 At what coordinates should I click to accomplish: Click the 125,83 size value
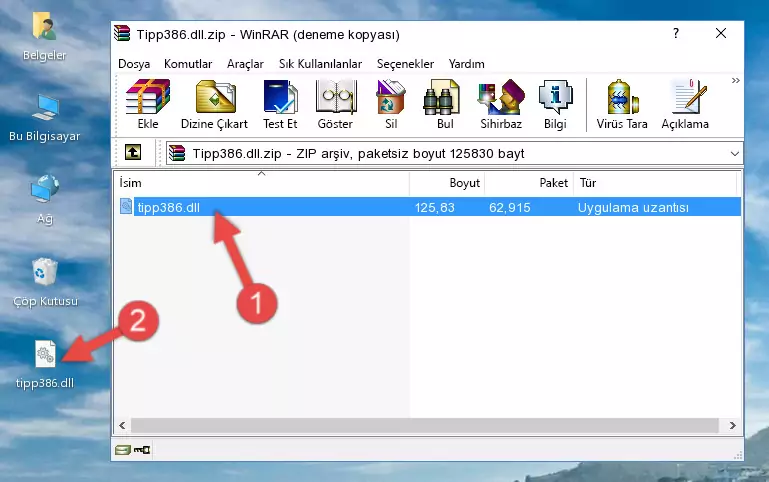click(435, 207)
